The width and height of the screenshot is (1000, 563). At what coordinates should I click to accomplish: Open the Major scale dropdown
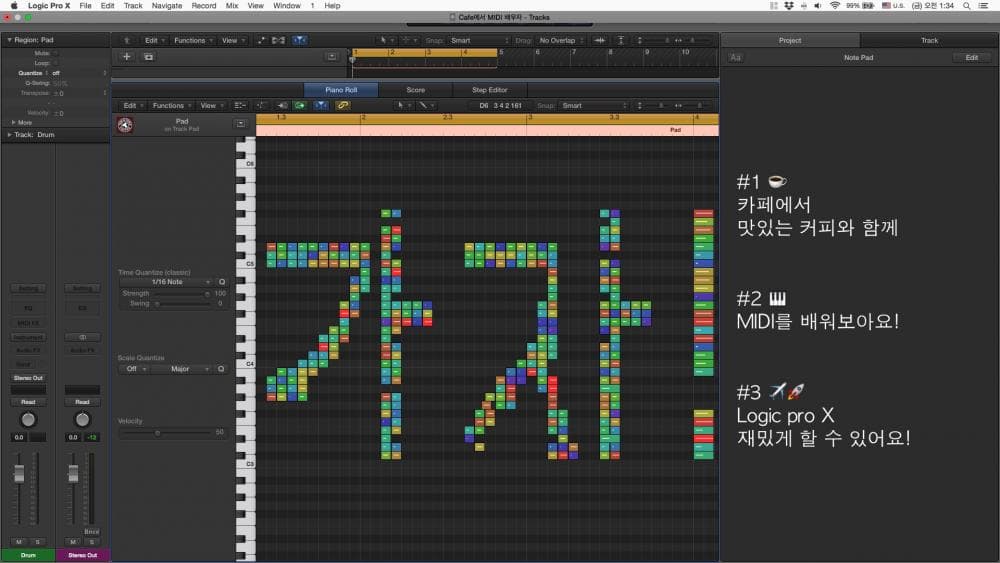point(183,369)
